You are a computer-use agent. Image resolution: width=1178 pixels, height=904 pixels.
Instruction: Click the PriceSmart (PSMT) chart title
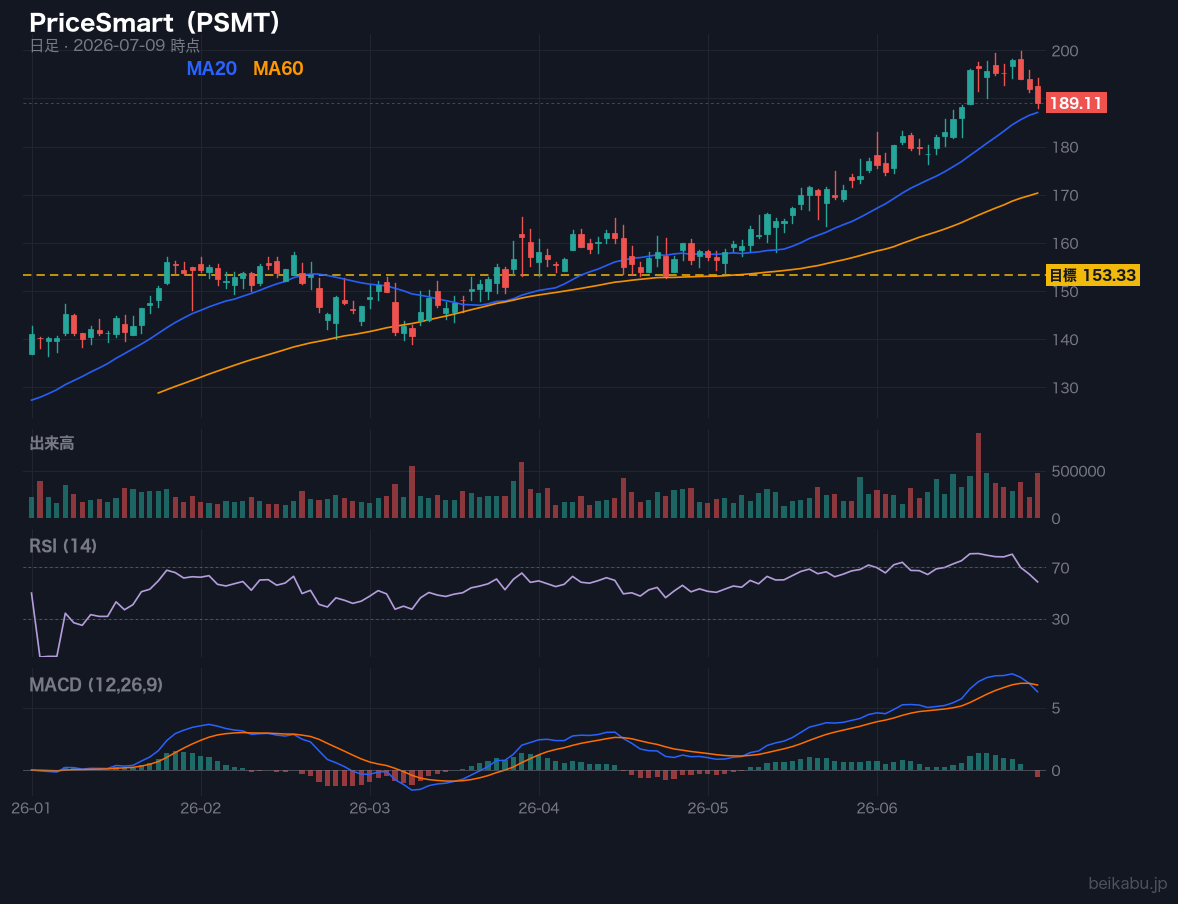155,23
